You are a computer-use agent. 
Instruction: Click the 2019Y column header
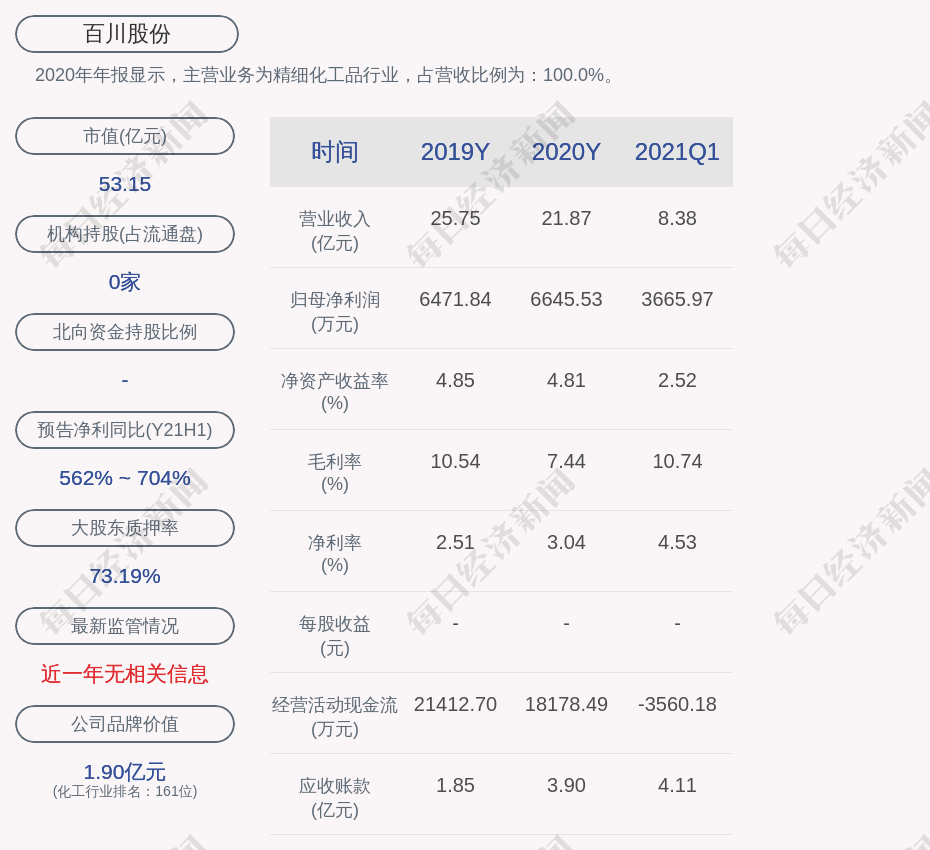pyautogui.click(x=455, y=152)
